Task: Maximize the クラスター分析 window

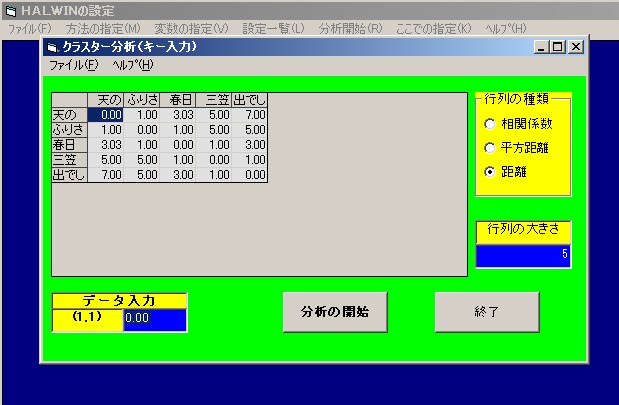Action: click(557, 47)
